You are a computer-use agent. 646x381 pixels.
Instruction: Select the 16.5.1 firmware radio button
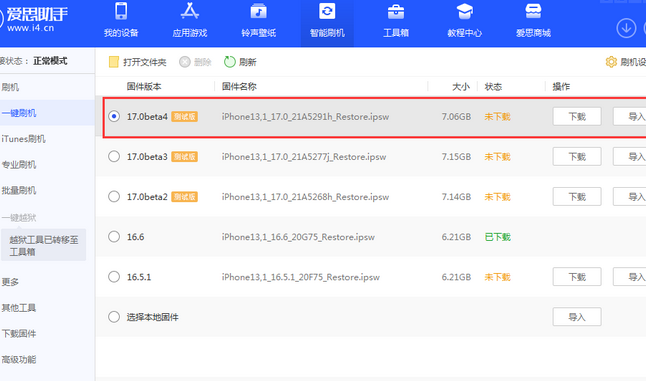[x=114, y=277]
